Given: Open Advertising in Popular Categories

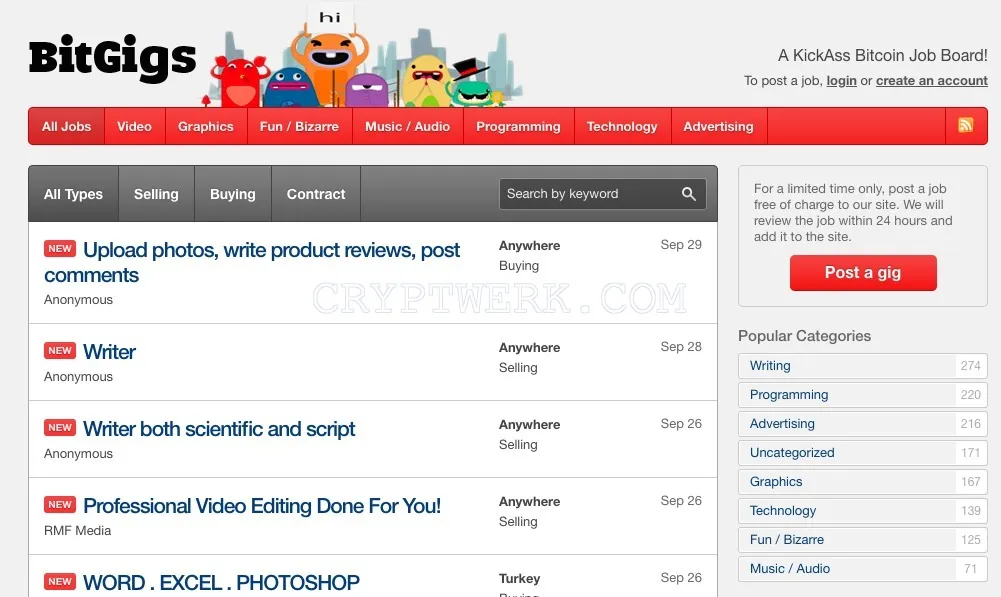Looking at the screenshot, I should (x=862, y=424).
